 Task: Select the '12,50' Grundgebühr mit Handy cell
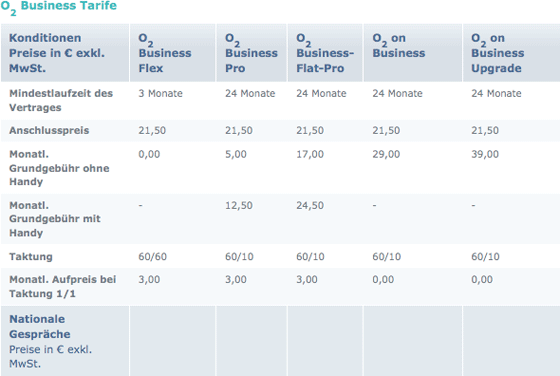pos(239,205)
